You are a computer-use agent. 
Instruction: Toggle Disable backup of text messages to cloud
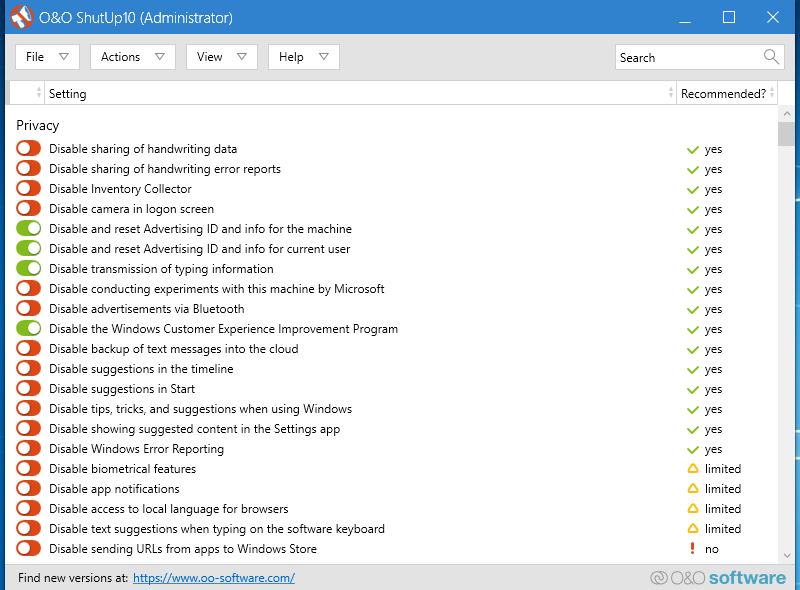[28, 348]
